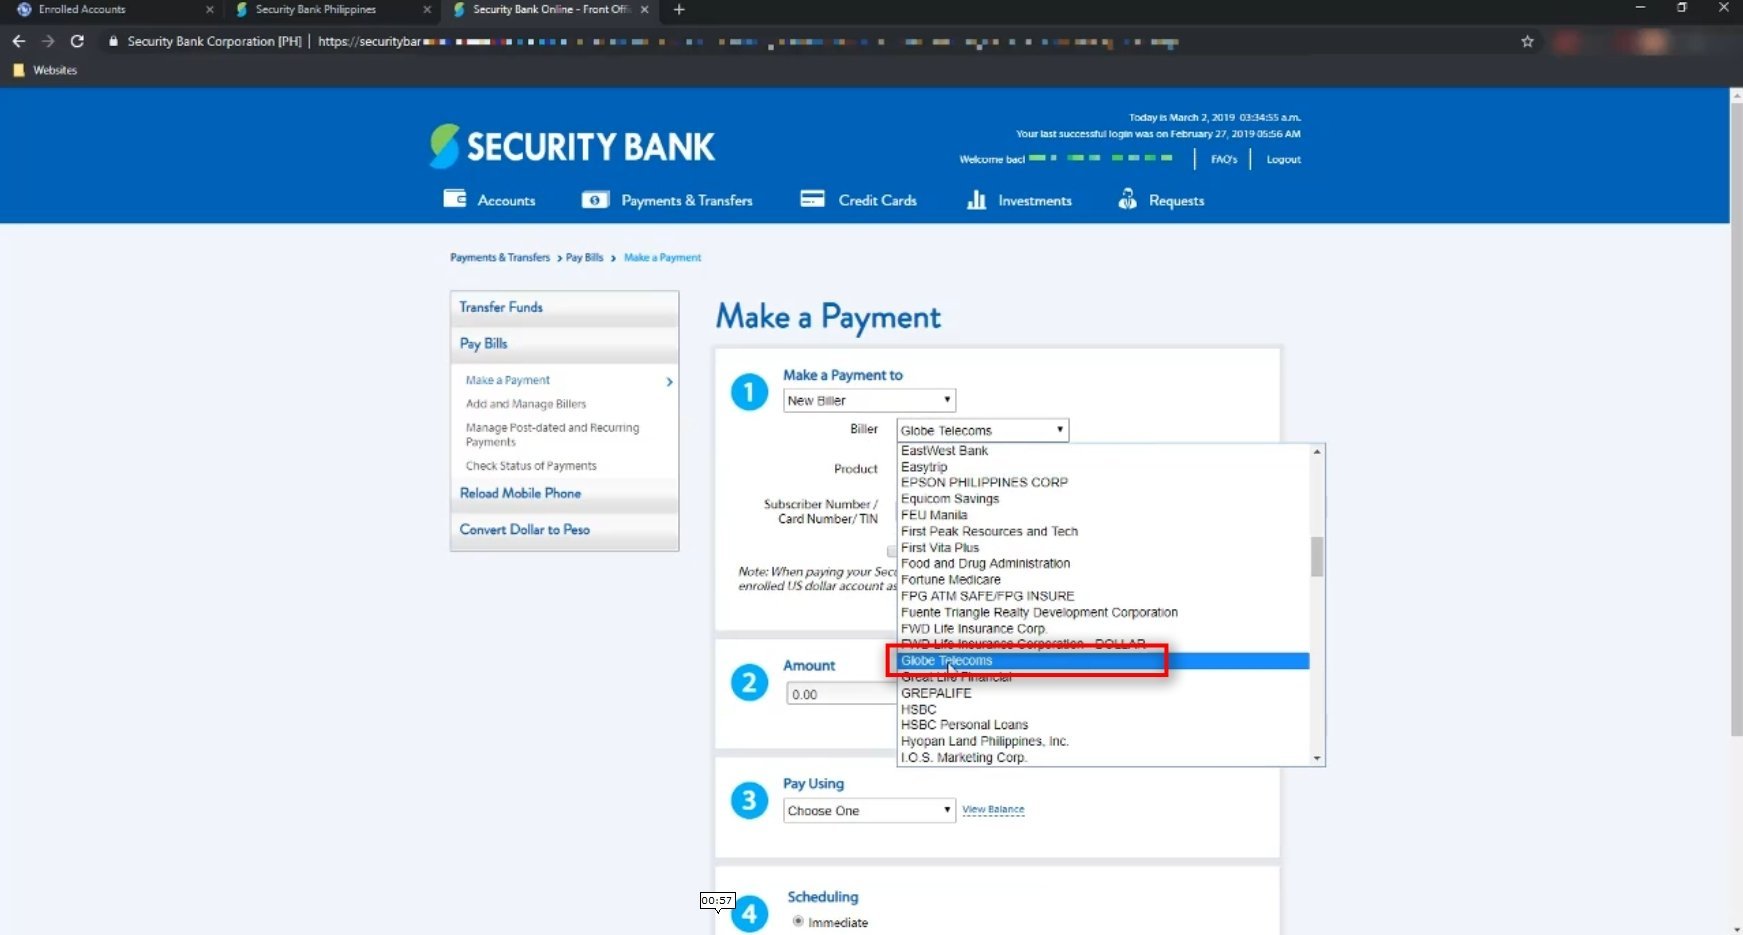1743x935 pixels.
Task: Click Pay Bills breadcrumb link
Action: 584,257
